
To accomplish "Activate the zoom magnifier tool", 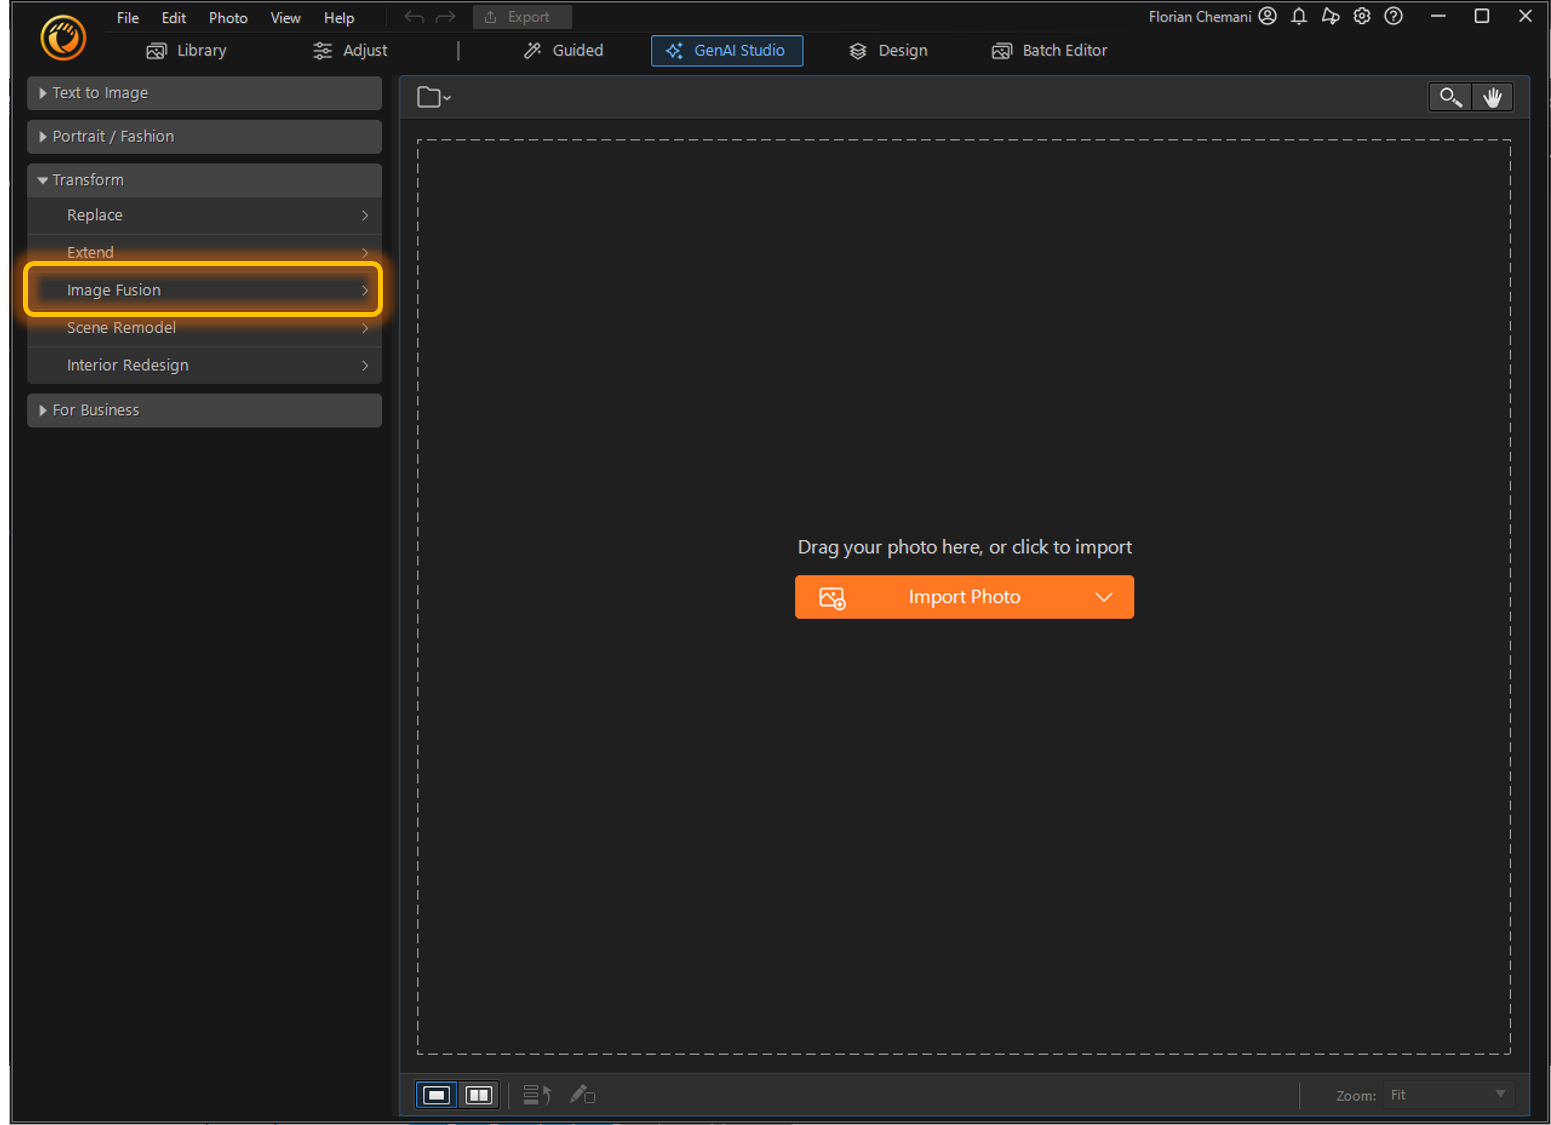I will tap(1449, 97).
